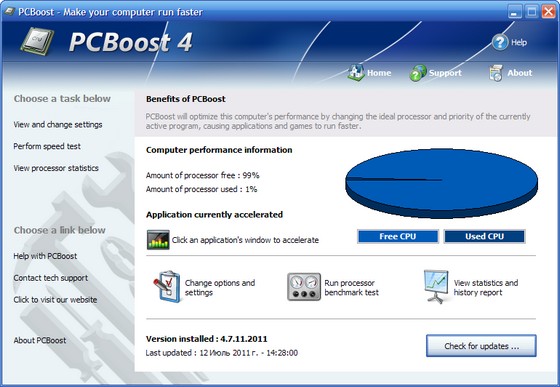Click the CPU usage pie chart
This screenshot has width=560, height=387.
(x=441, y=183)
